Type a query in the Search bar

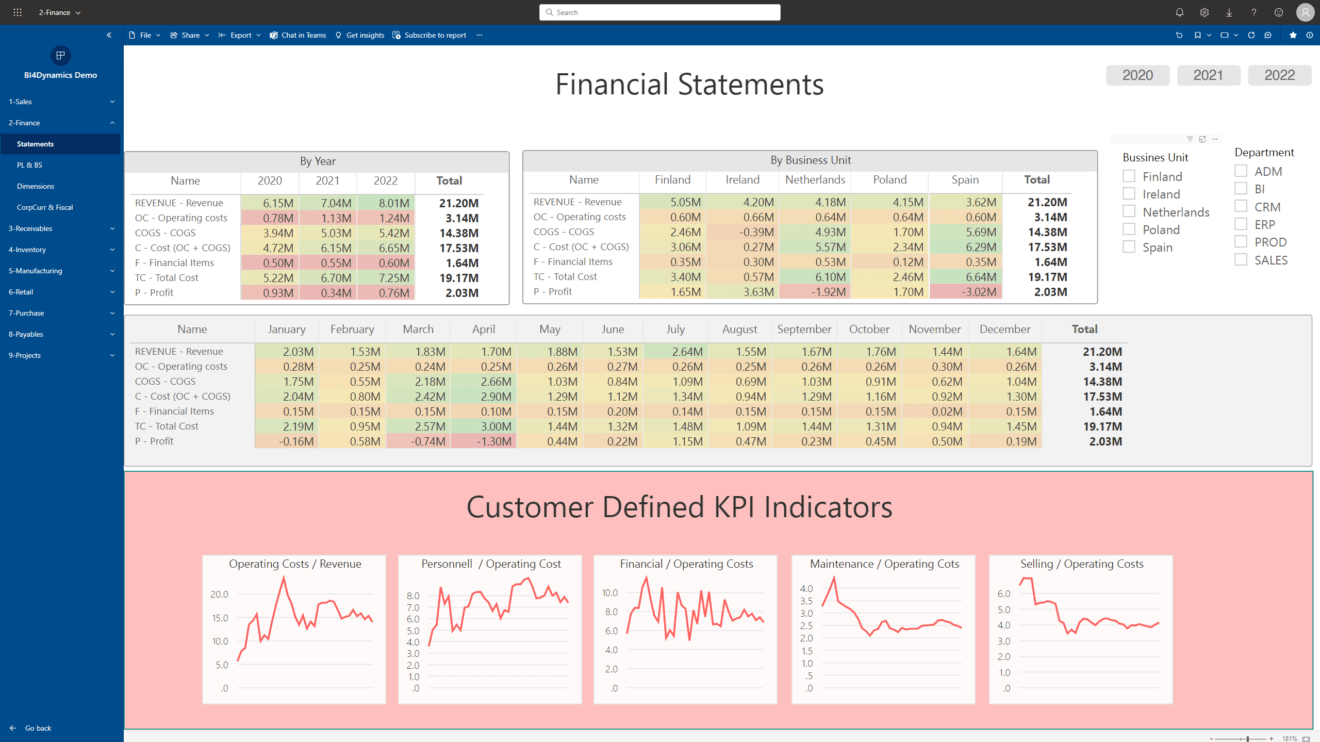pos(660,12)
